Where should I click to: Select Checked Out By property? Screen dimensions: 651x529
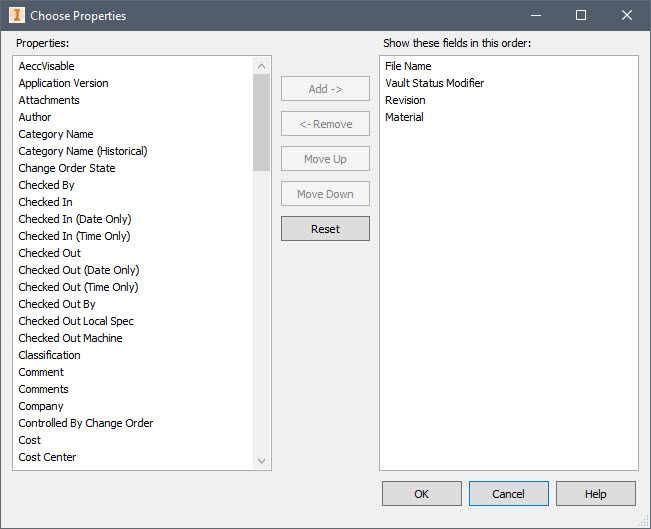click(x=57, y=304)
